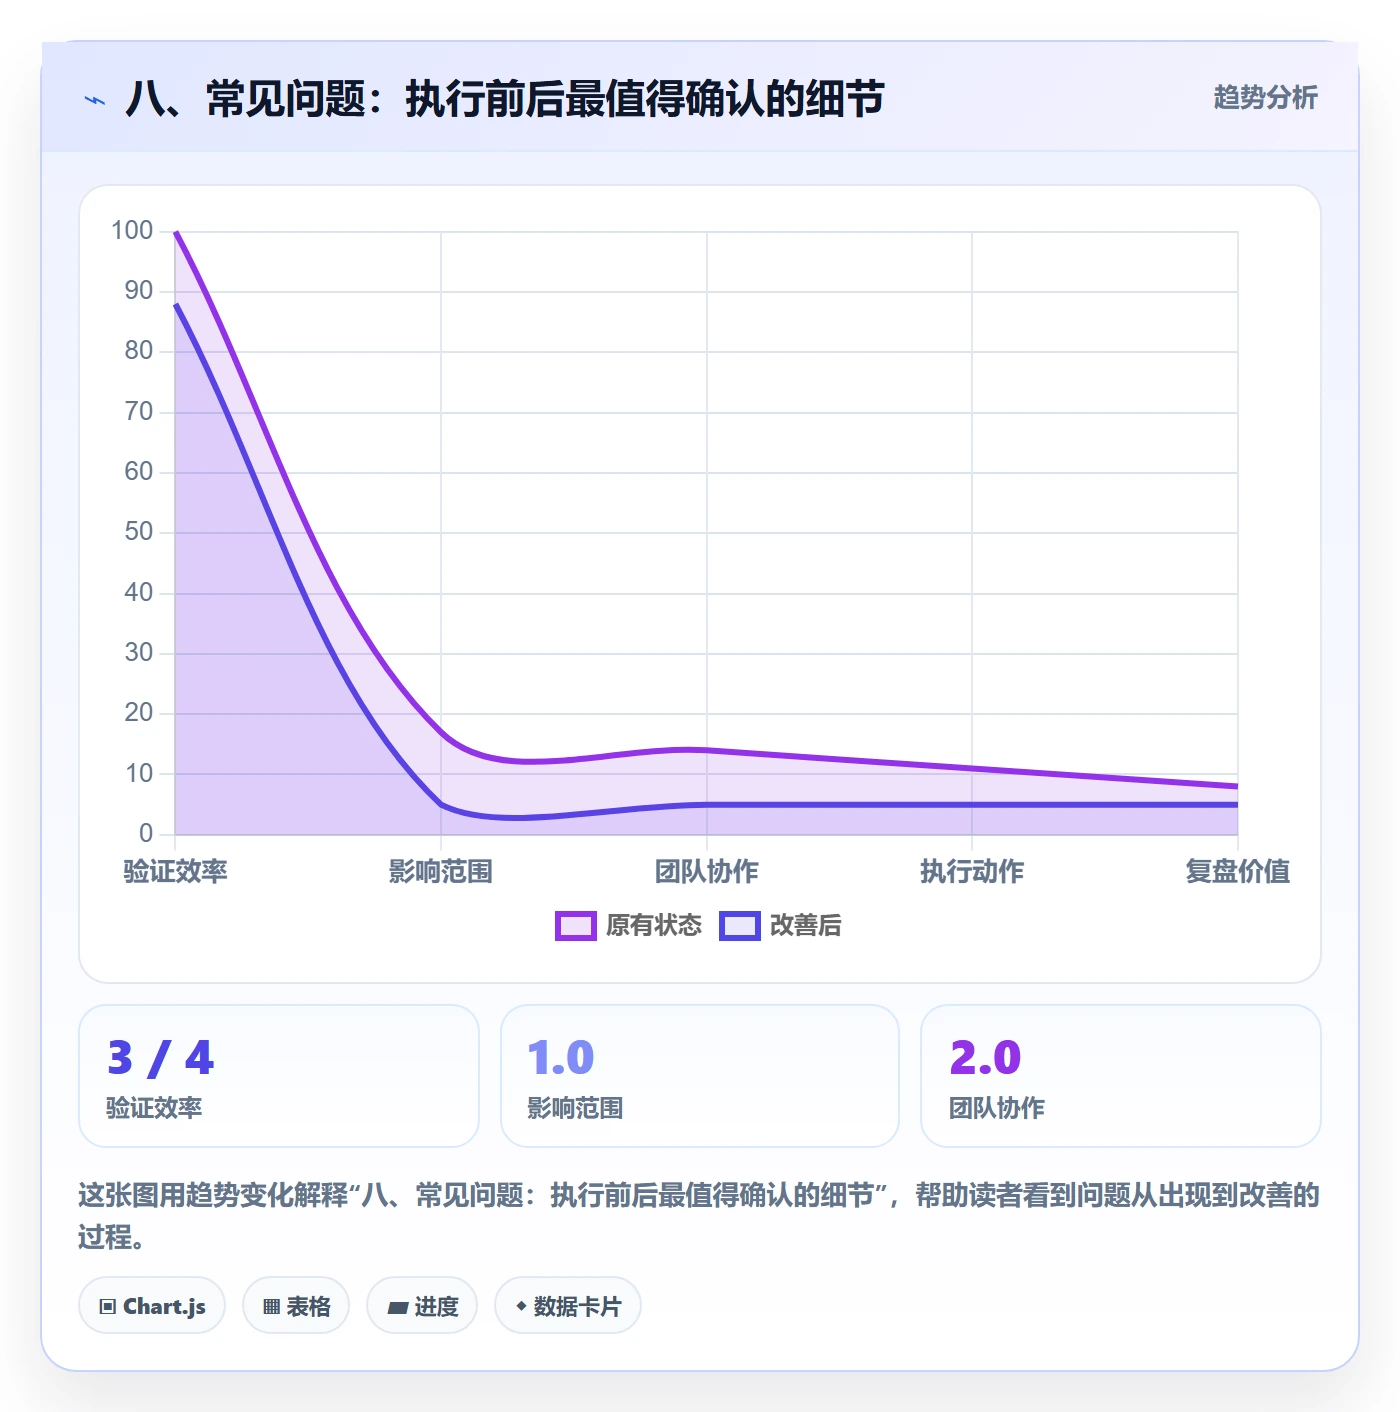The width and height of the screenshot is (1400, 1412).
Task: Select the 3 / 4 验证效率 card
Action: 279,1076
